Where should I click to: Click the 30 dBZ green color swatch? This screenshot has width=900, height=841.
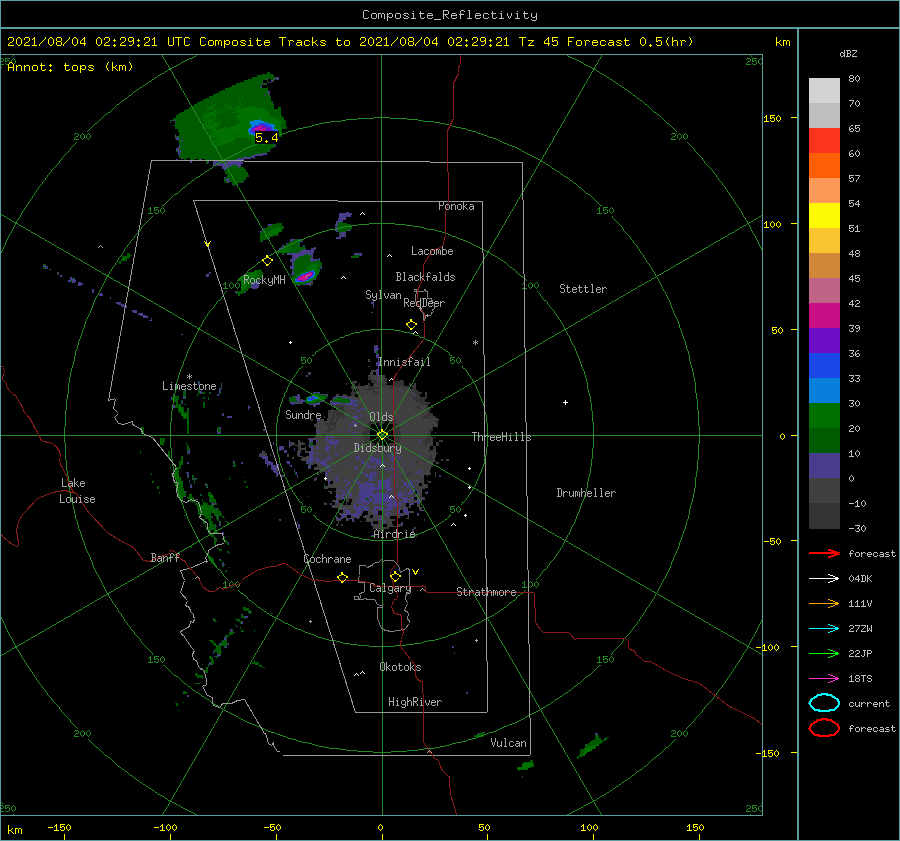(x=824, y=416)
